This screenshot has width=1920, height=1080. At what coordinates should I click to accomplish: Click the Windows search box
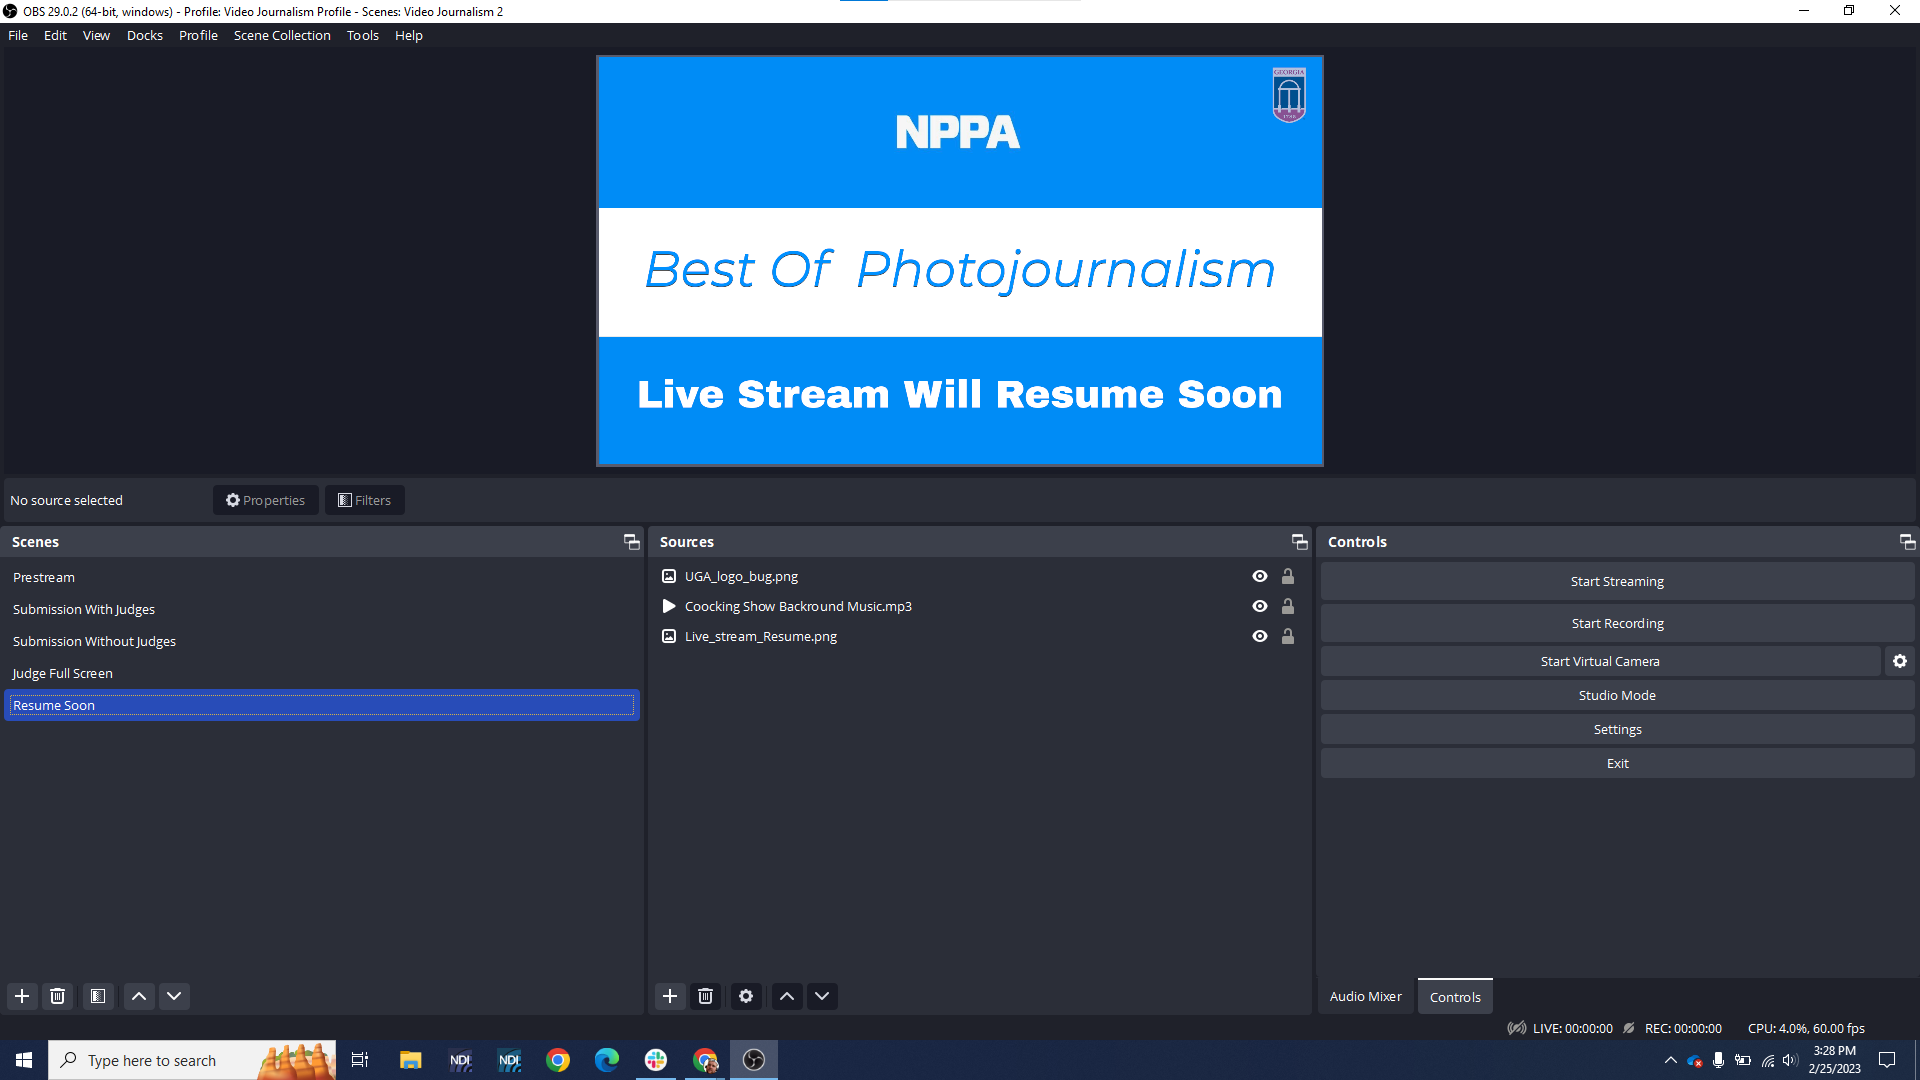tap(192, 1060)
